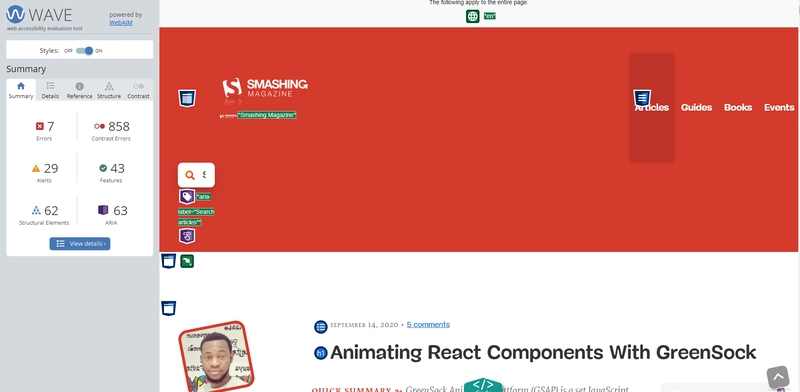Viewport: 800px width, 392px height.
Task: Switch to the Details tab
Action: pos(50,90)
